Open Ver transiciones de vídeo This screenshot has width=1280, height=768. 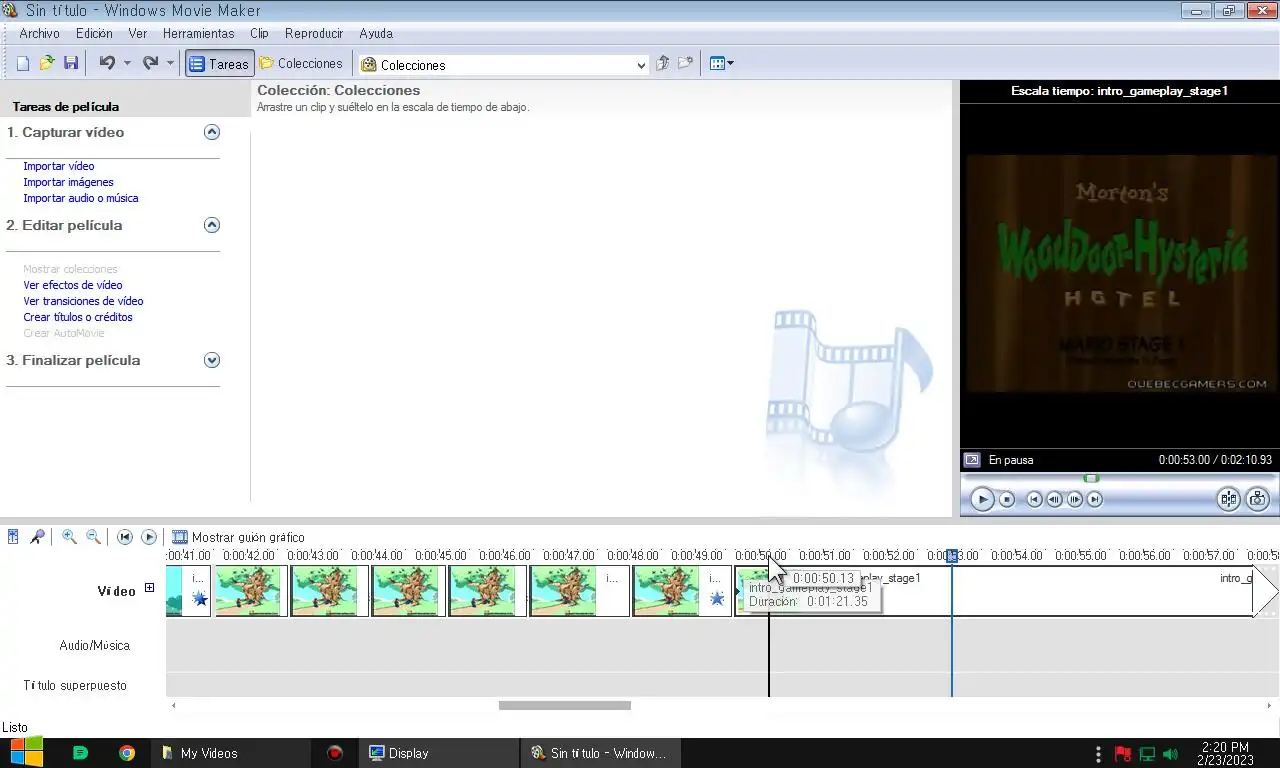[x=83, y=301]
